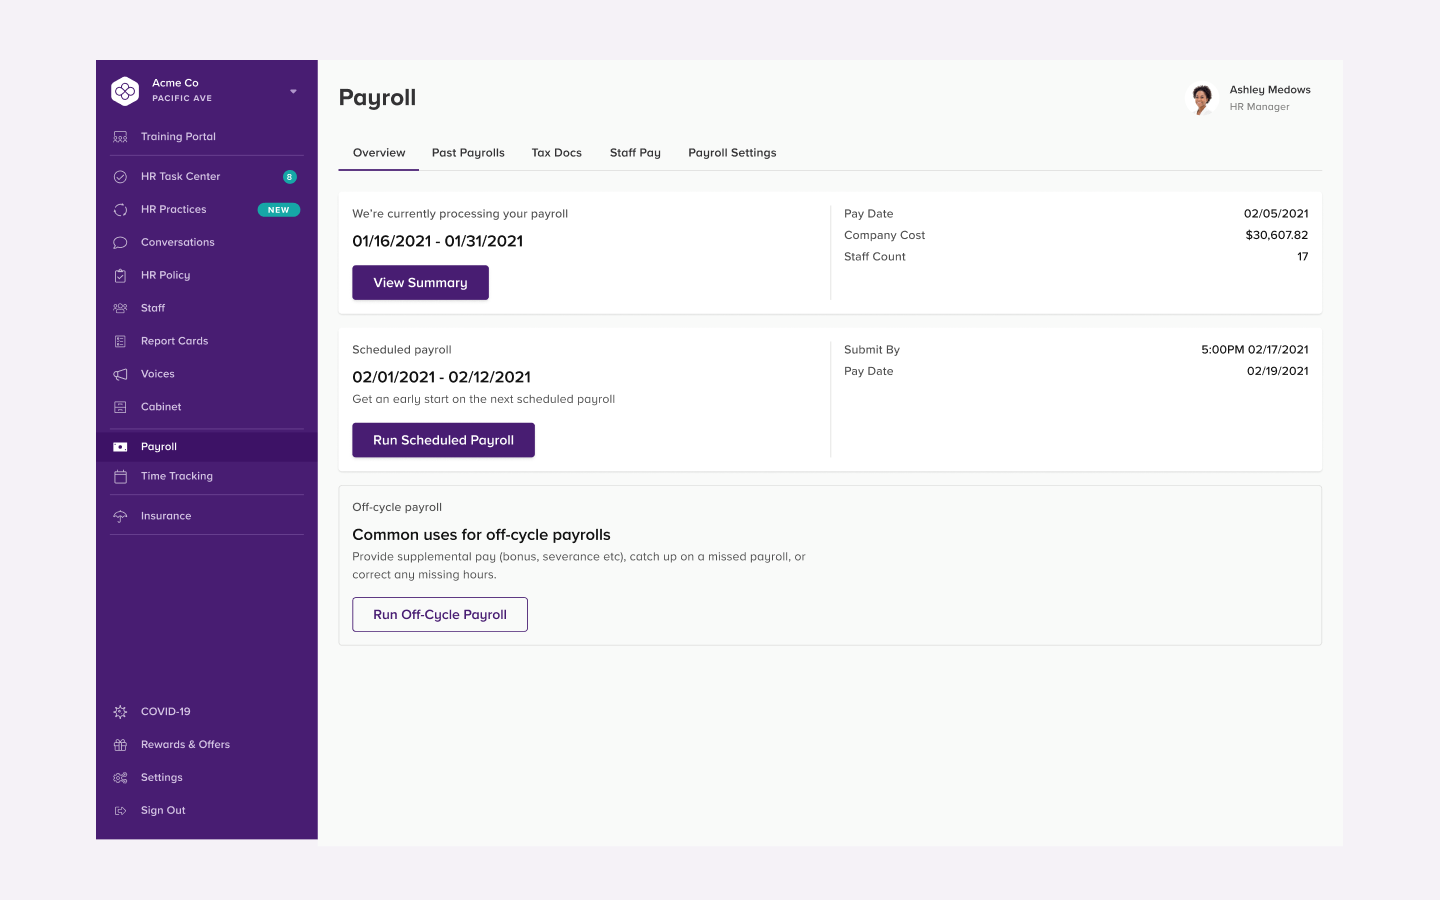Click the View Summary button

[420, 283]
